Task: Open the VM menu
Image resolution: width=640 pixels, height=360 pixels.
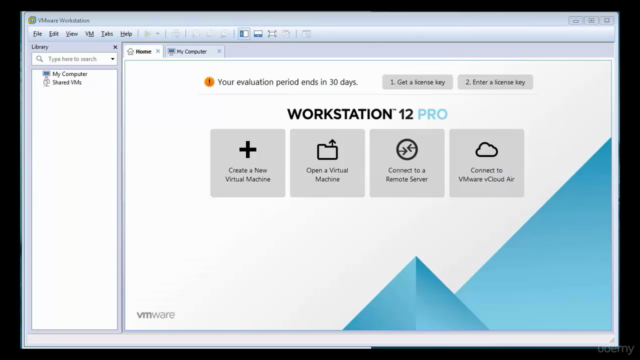Action: (x=89, y=34)
